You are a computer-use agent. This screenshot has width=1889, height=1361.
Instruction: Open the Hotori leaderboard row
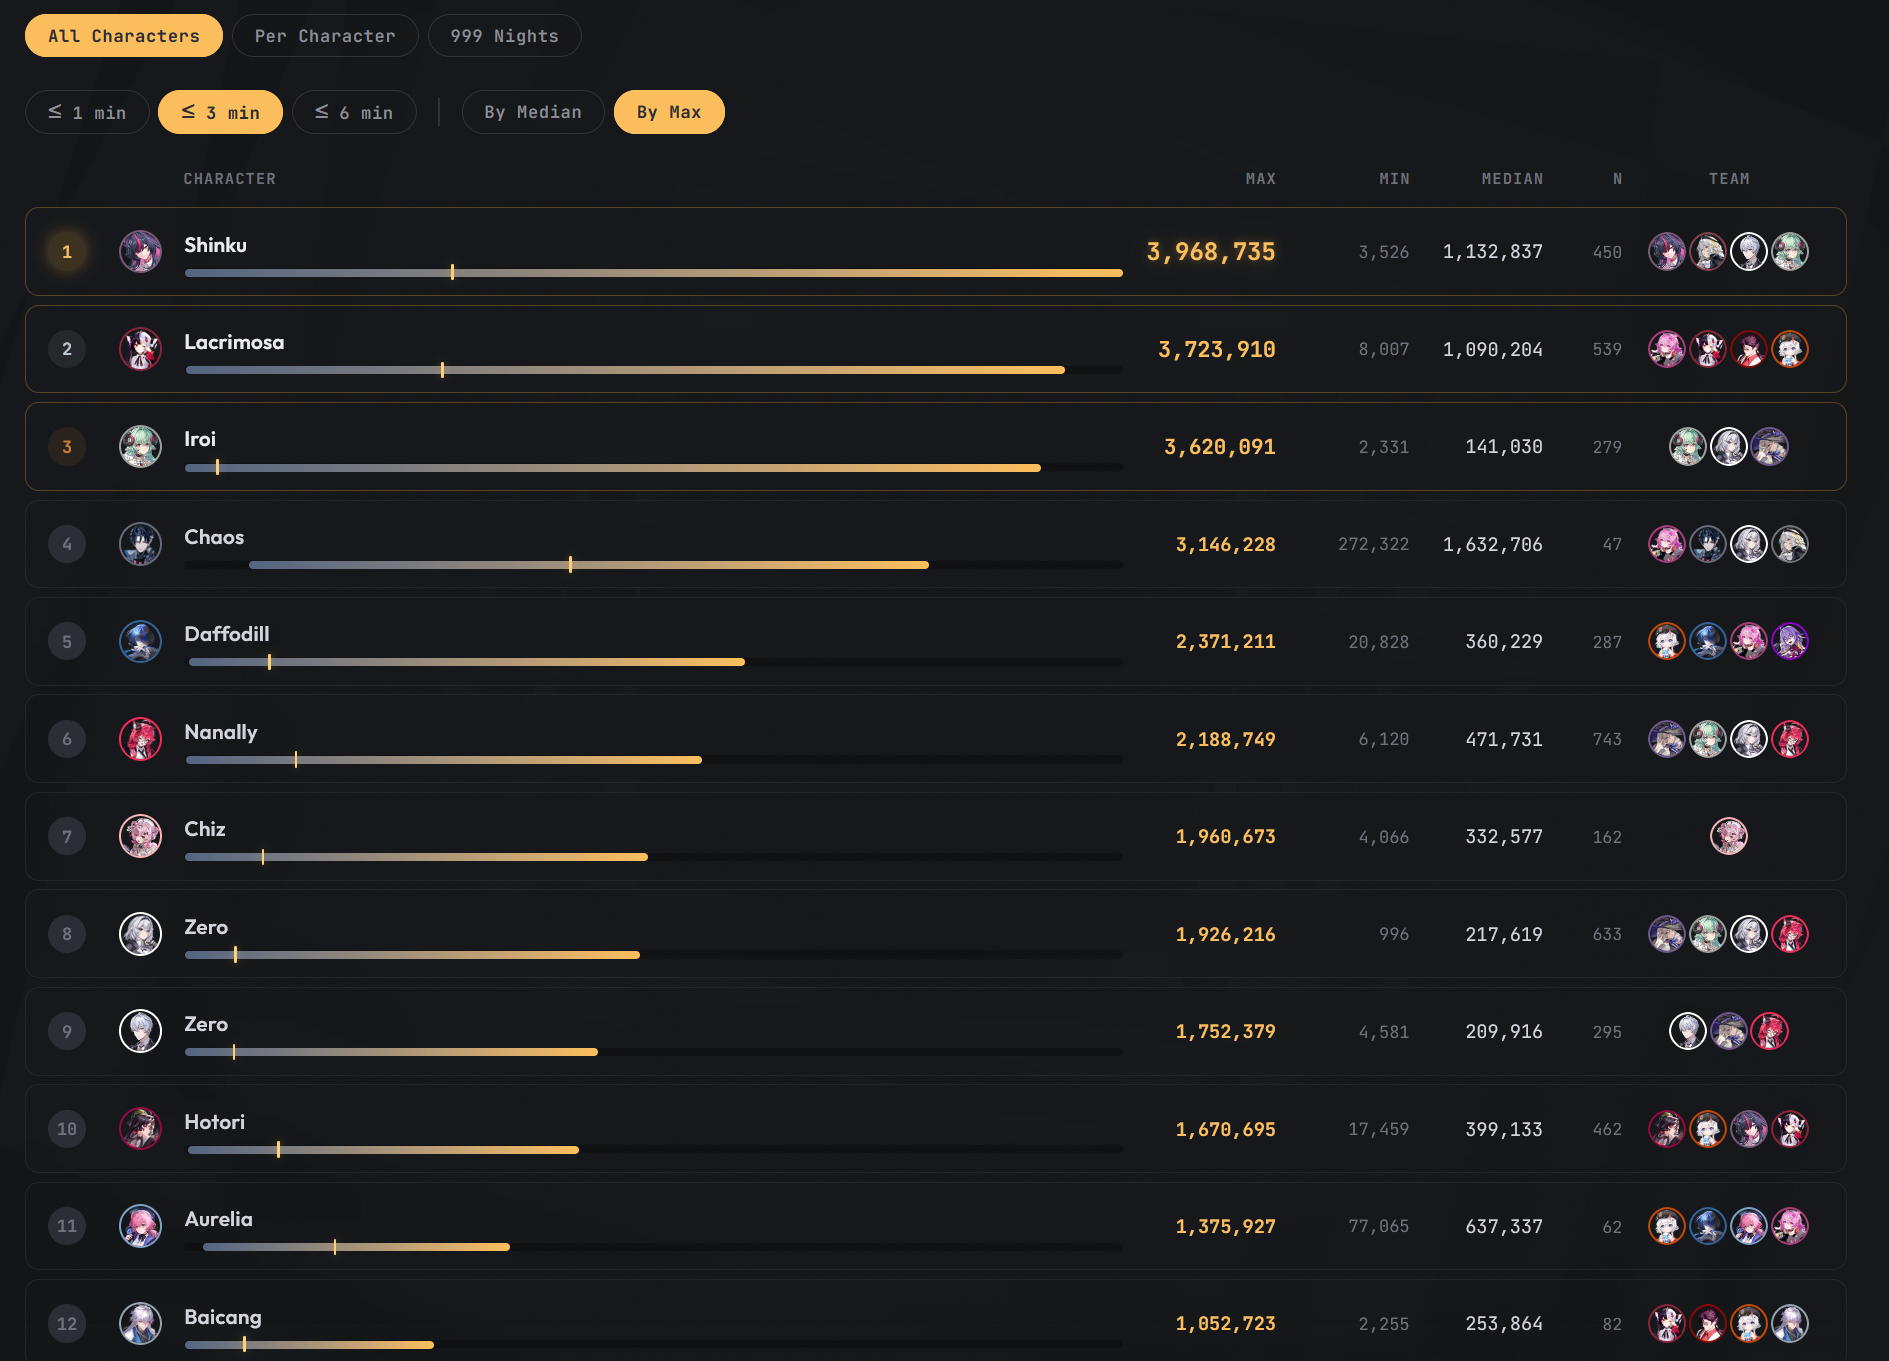coord(935,1129)
